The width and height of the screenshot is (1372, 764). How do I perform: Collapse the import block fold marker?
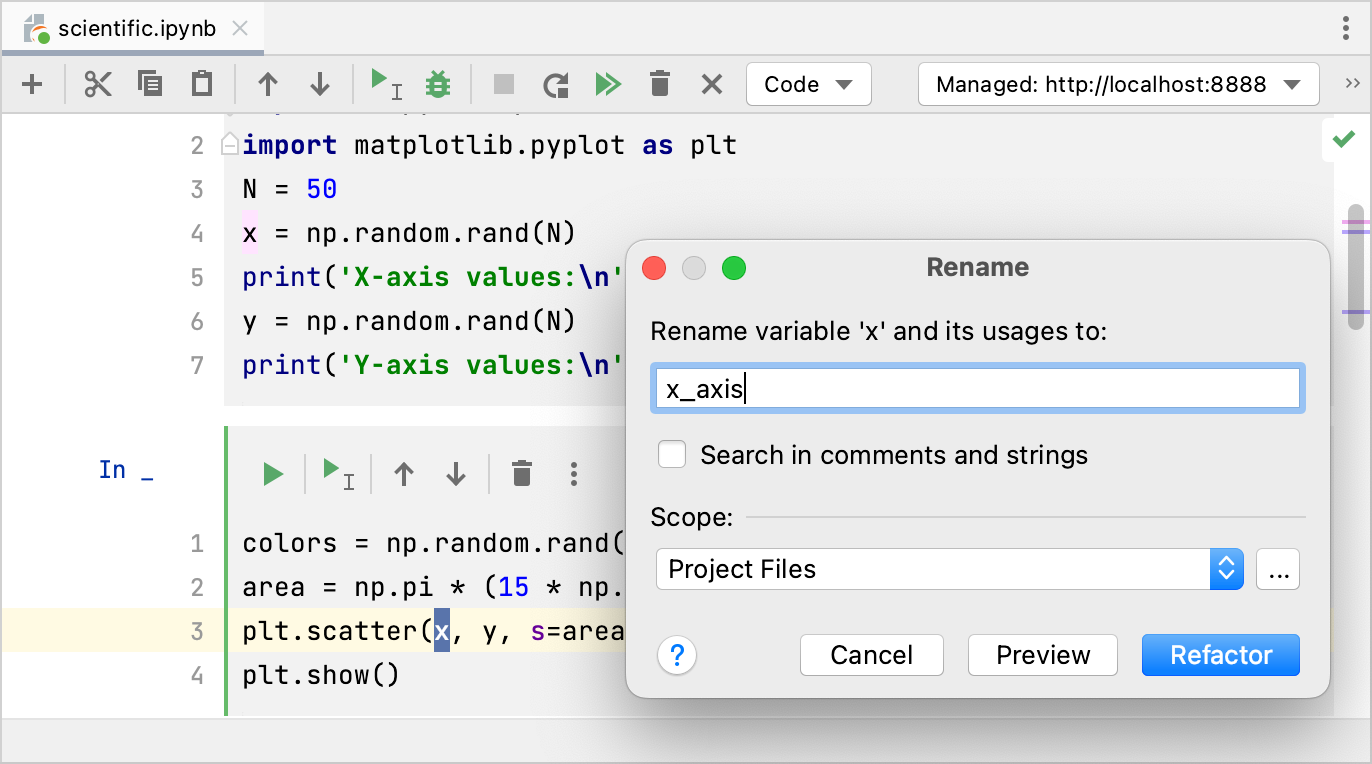click(x=229, y=146)
